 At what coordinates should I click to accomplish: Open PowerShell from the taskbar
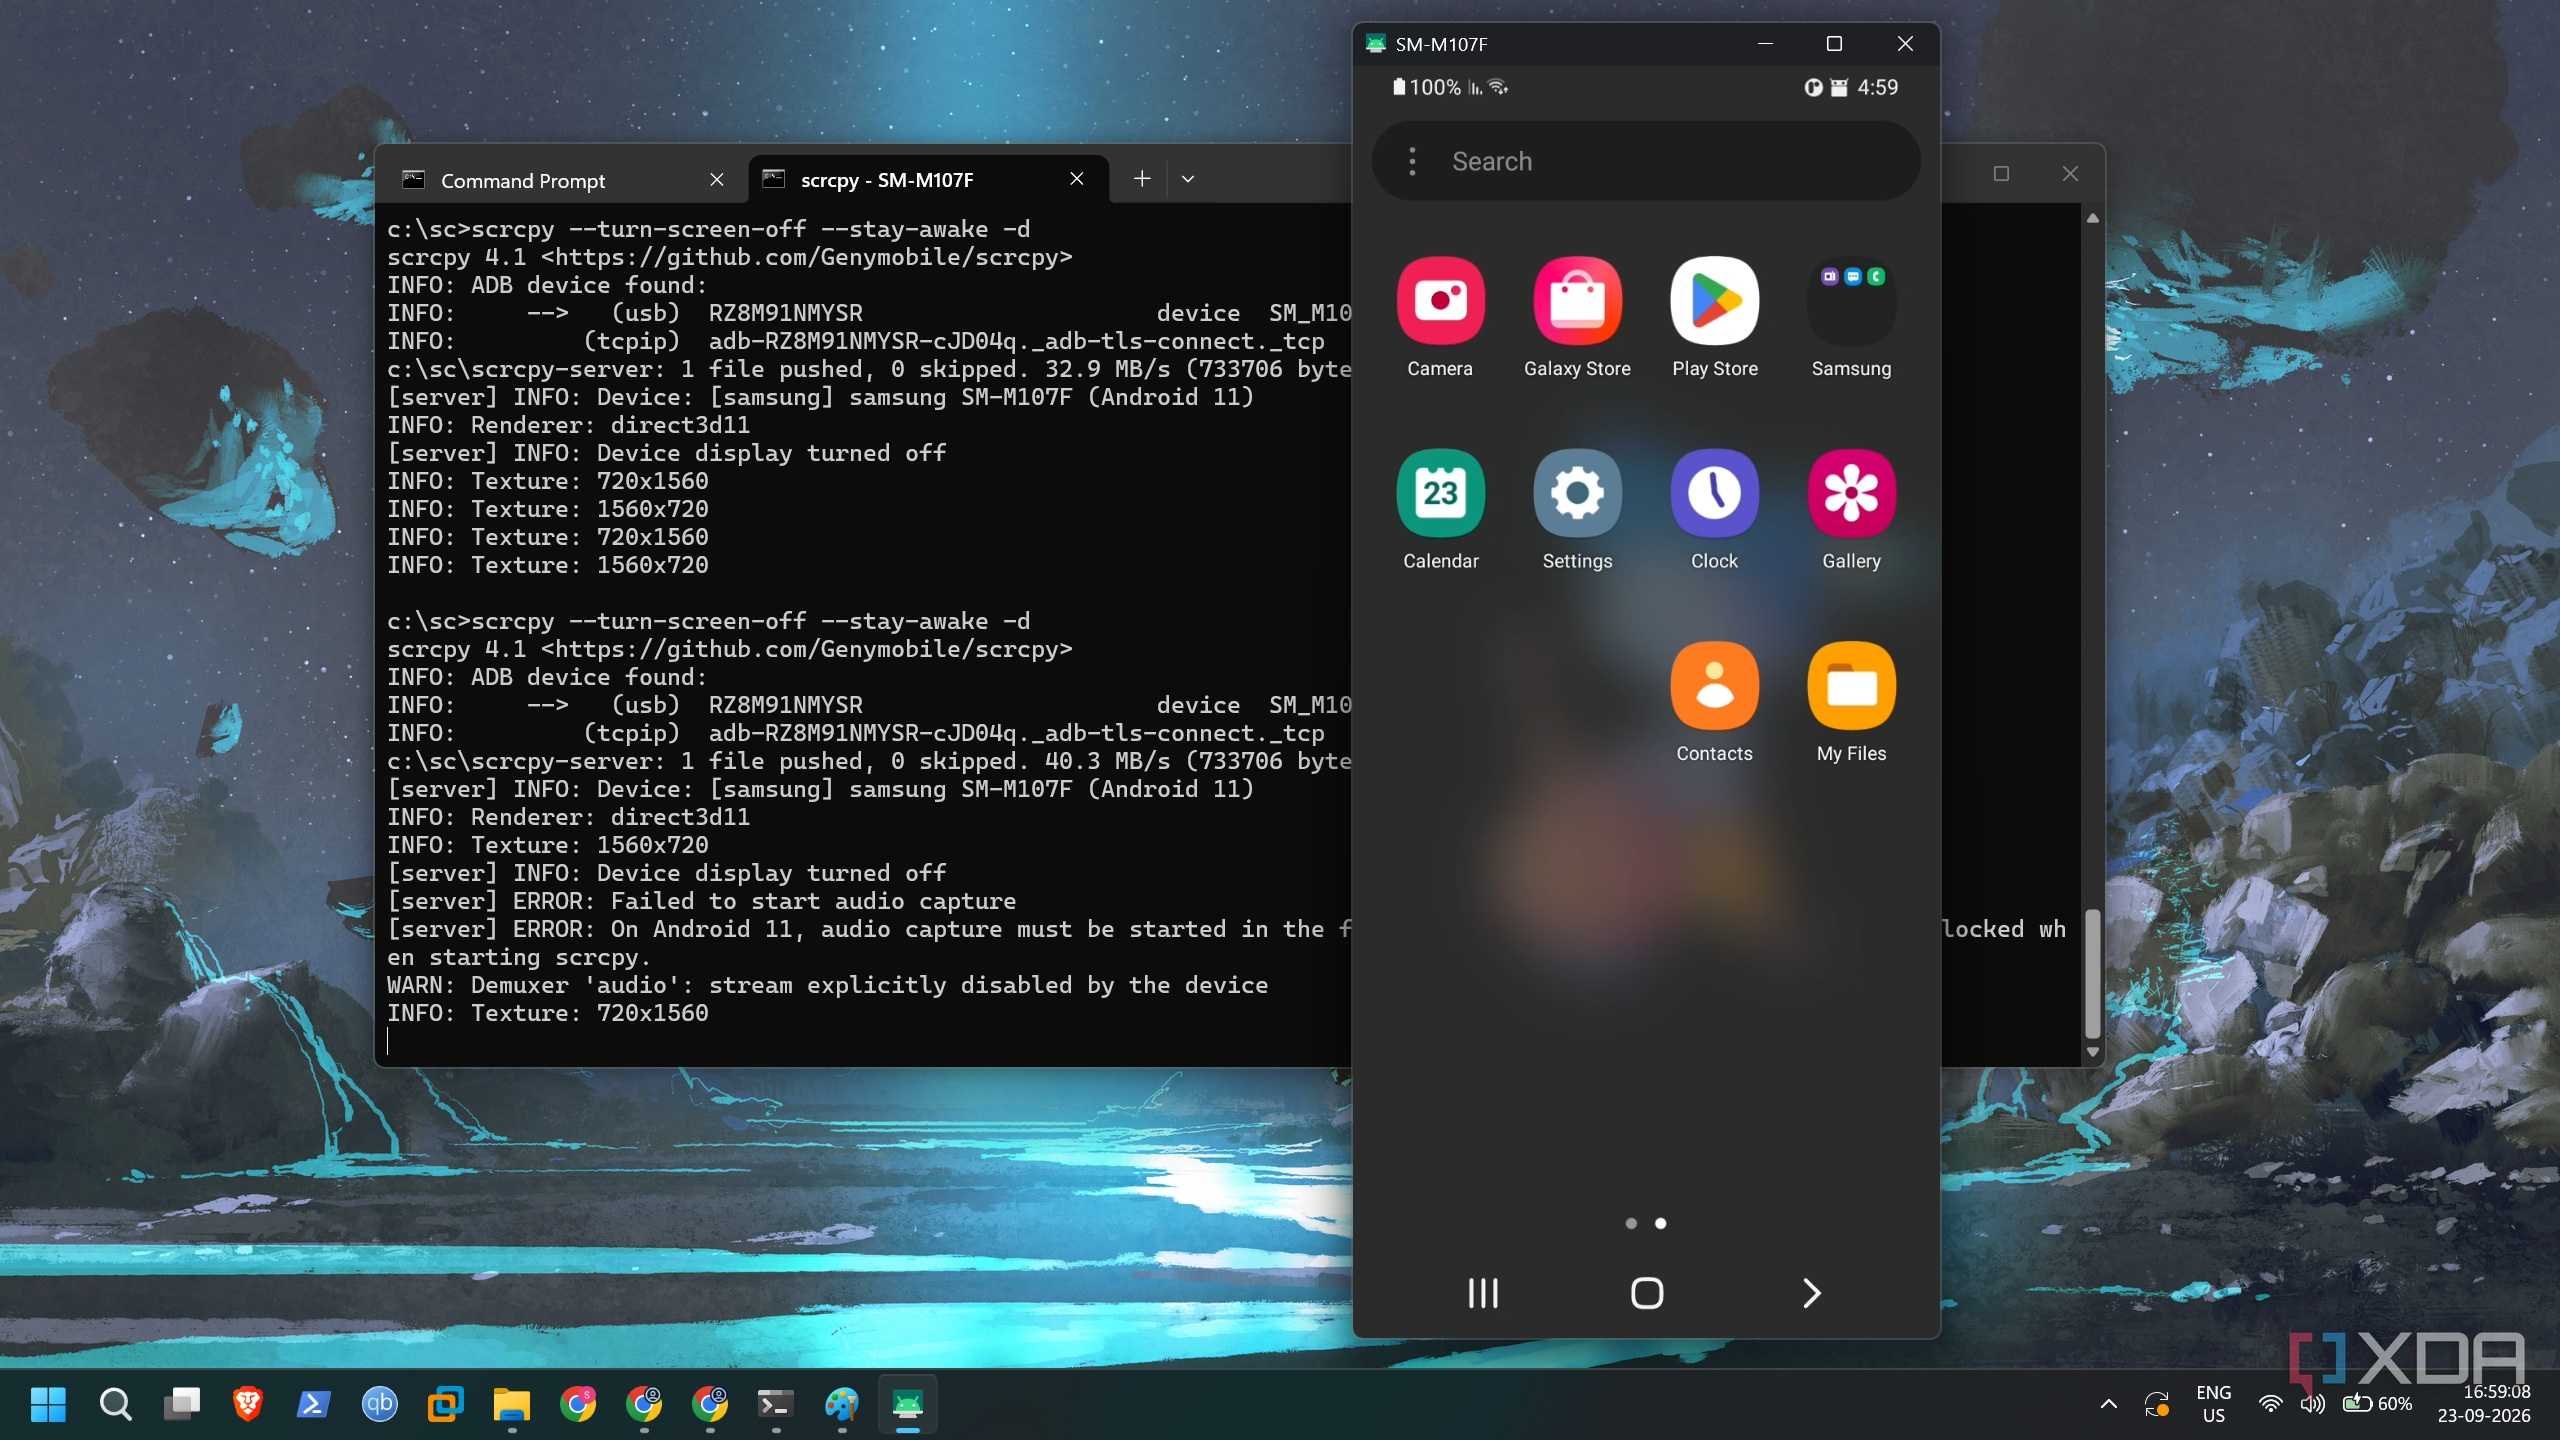(x=313, y=1404)
